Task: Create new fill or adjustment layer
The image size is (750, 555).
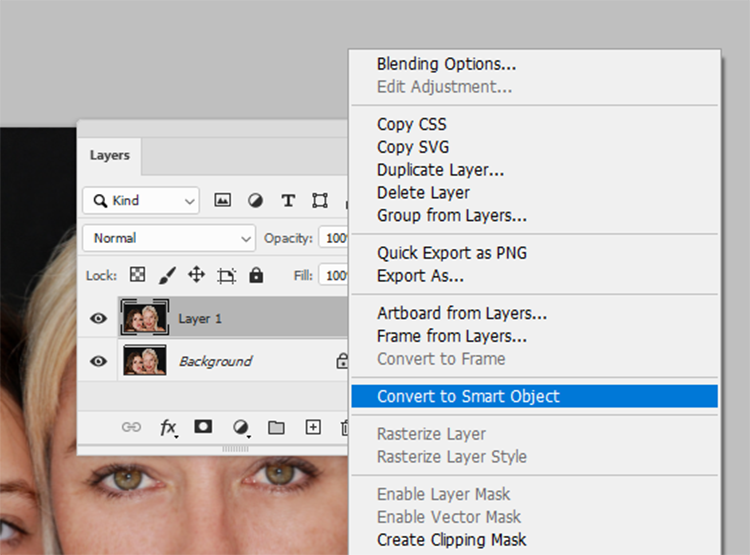Action: (241, 427)
